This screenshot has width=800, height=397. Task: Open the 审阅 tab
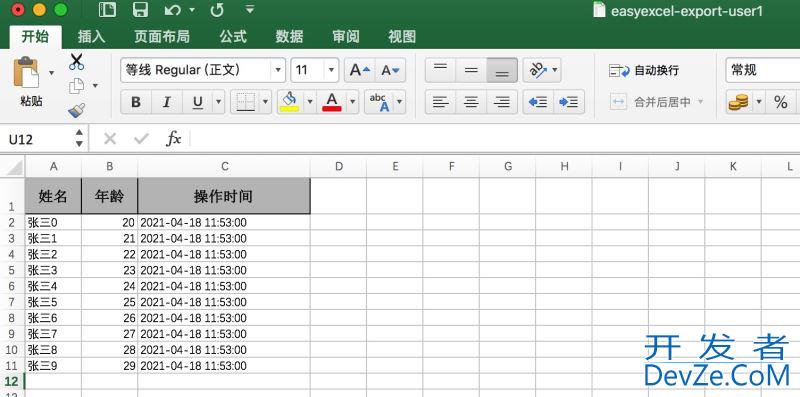[x=346, y=36]
